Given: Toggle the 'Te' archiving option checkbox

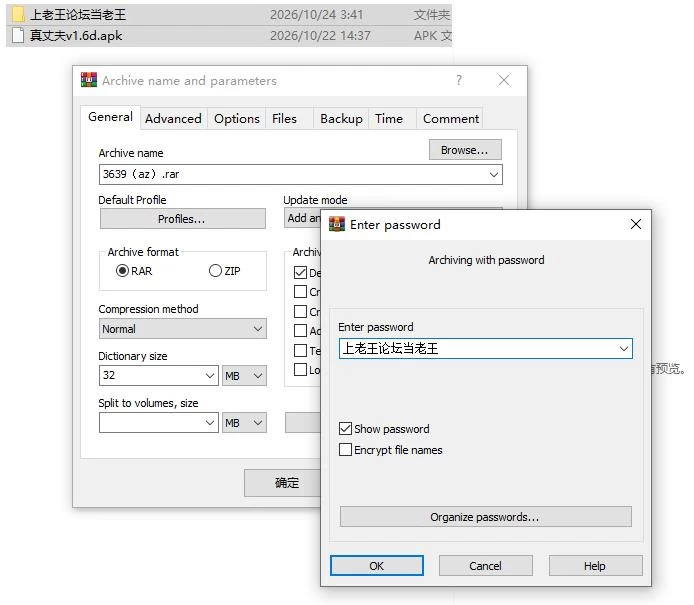Looking at the screenshot, I should coord(300,350).
